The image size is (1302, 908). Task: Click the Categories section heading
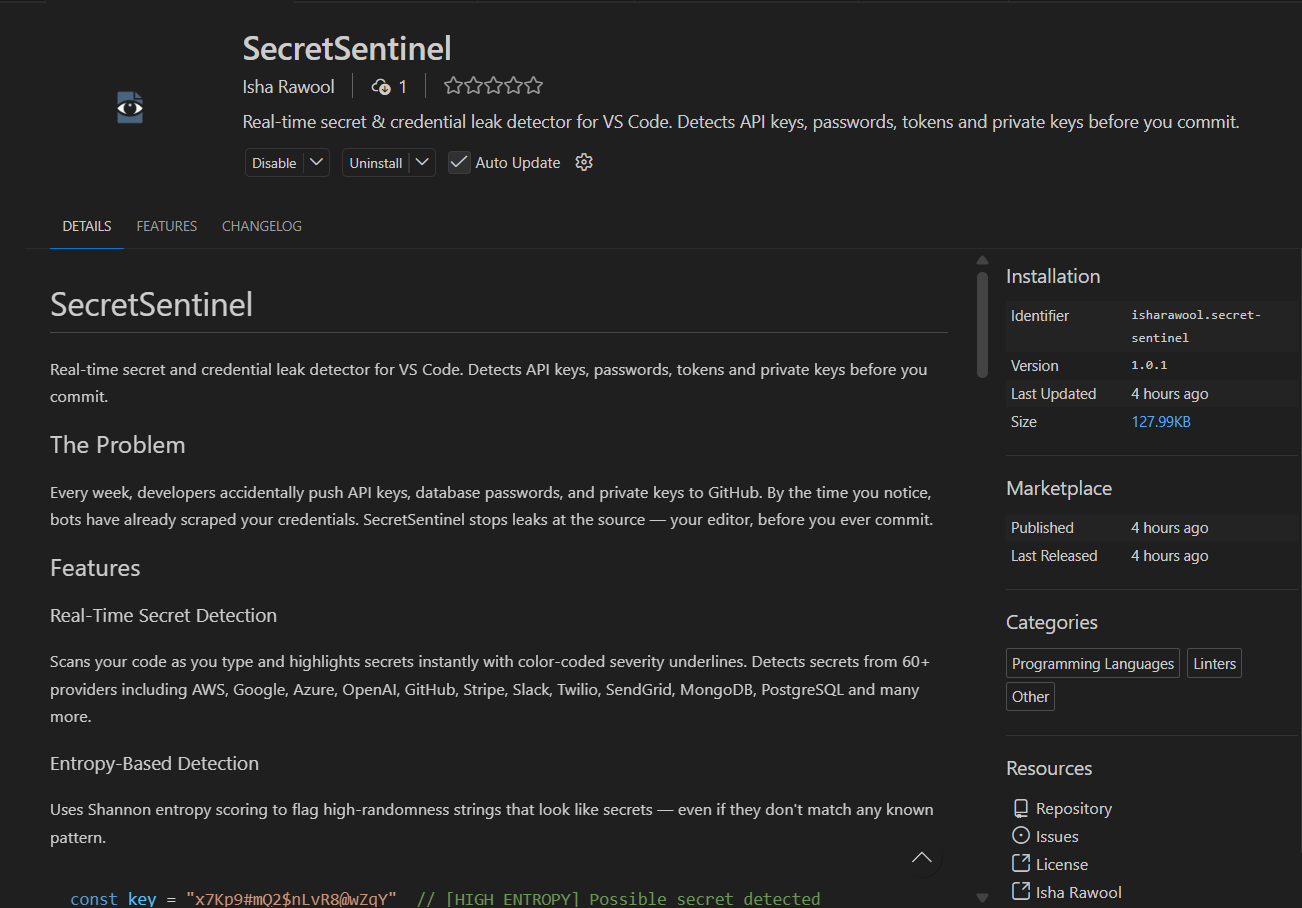coord(1052,623)
